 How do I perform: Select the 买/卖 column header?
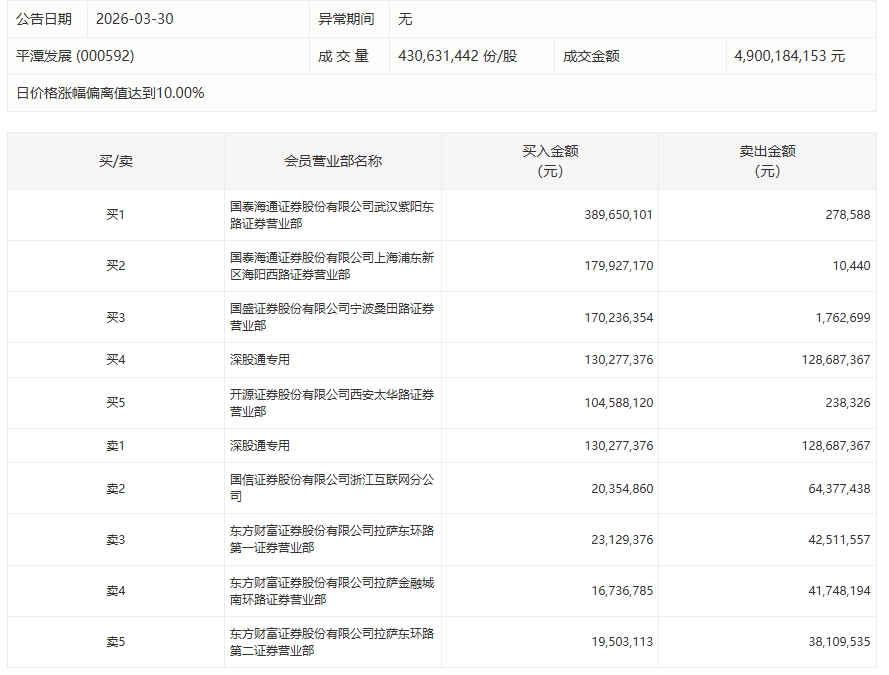[115, 161]
